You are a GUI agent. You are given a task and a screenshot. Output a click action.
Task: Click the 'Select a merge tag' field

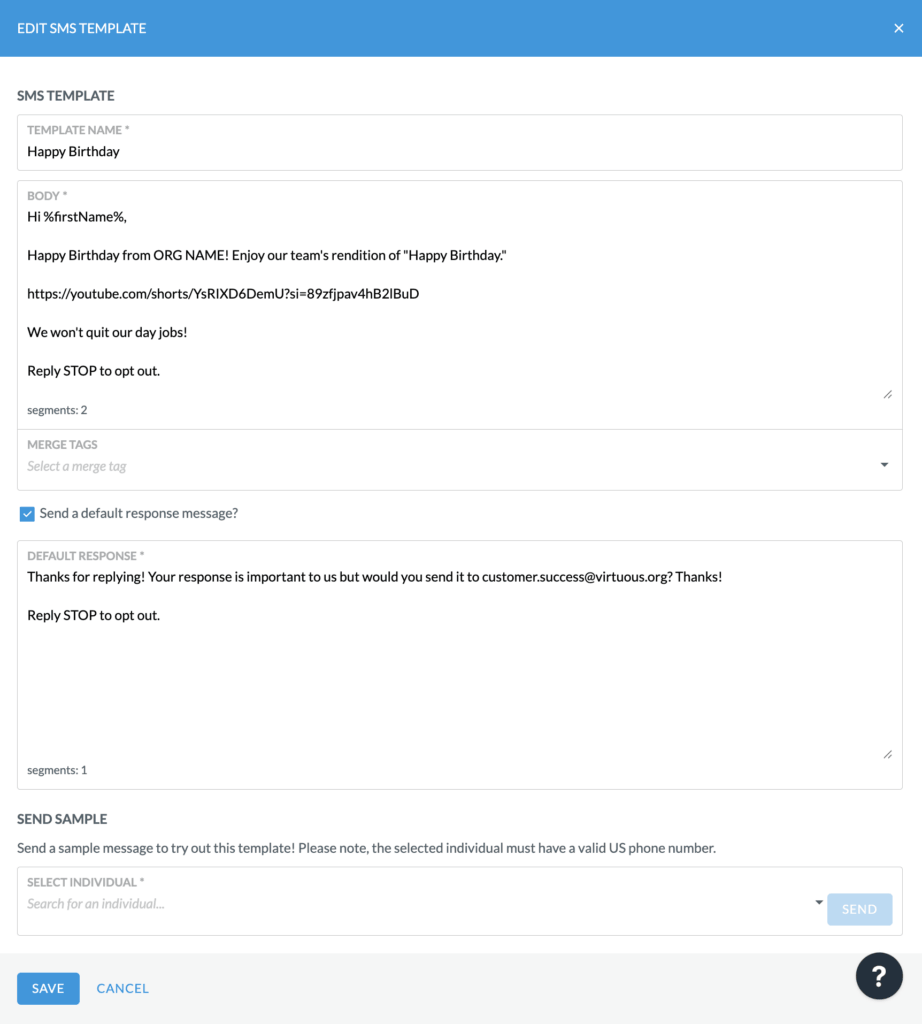pos(451,466)
